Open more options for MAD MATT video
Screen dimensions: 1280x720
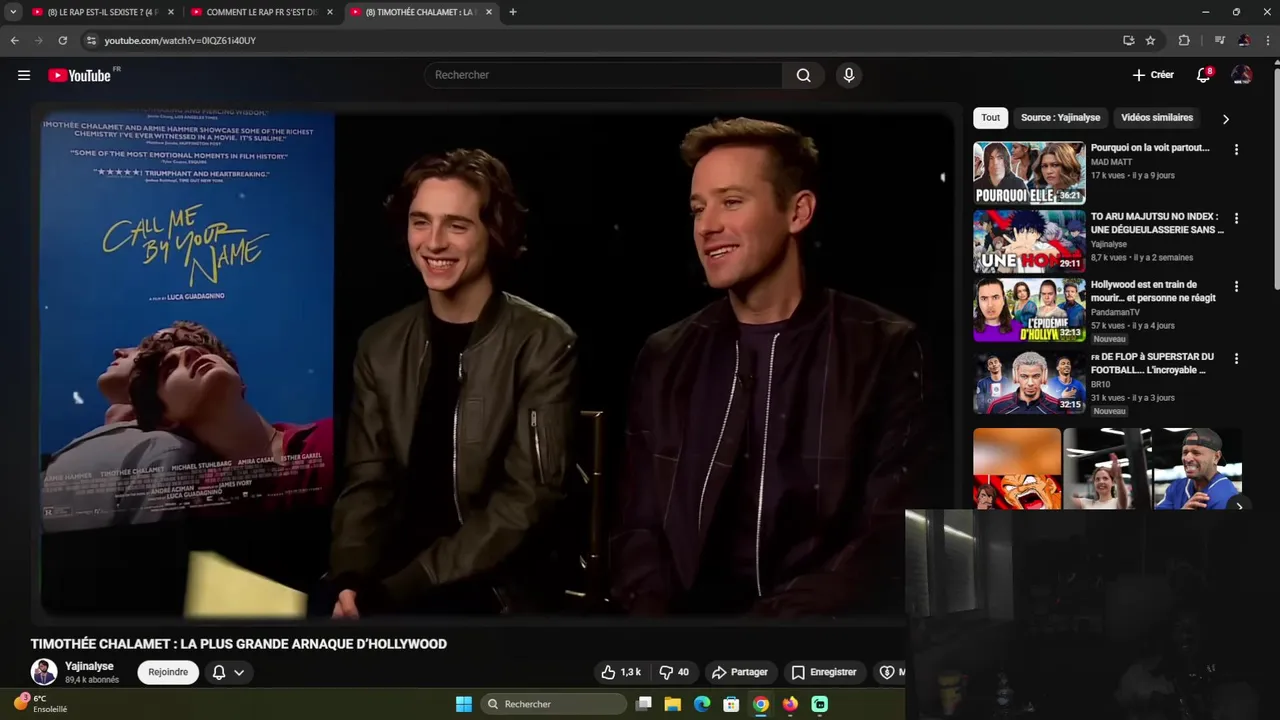(x=1236, y=150)
